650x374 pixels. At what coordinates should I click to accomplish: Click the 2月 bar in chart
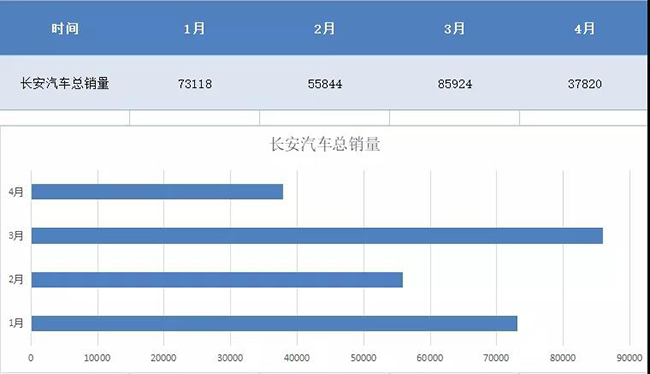[x=217, y=279]
